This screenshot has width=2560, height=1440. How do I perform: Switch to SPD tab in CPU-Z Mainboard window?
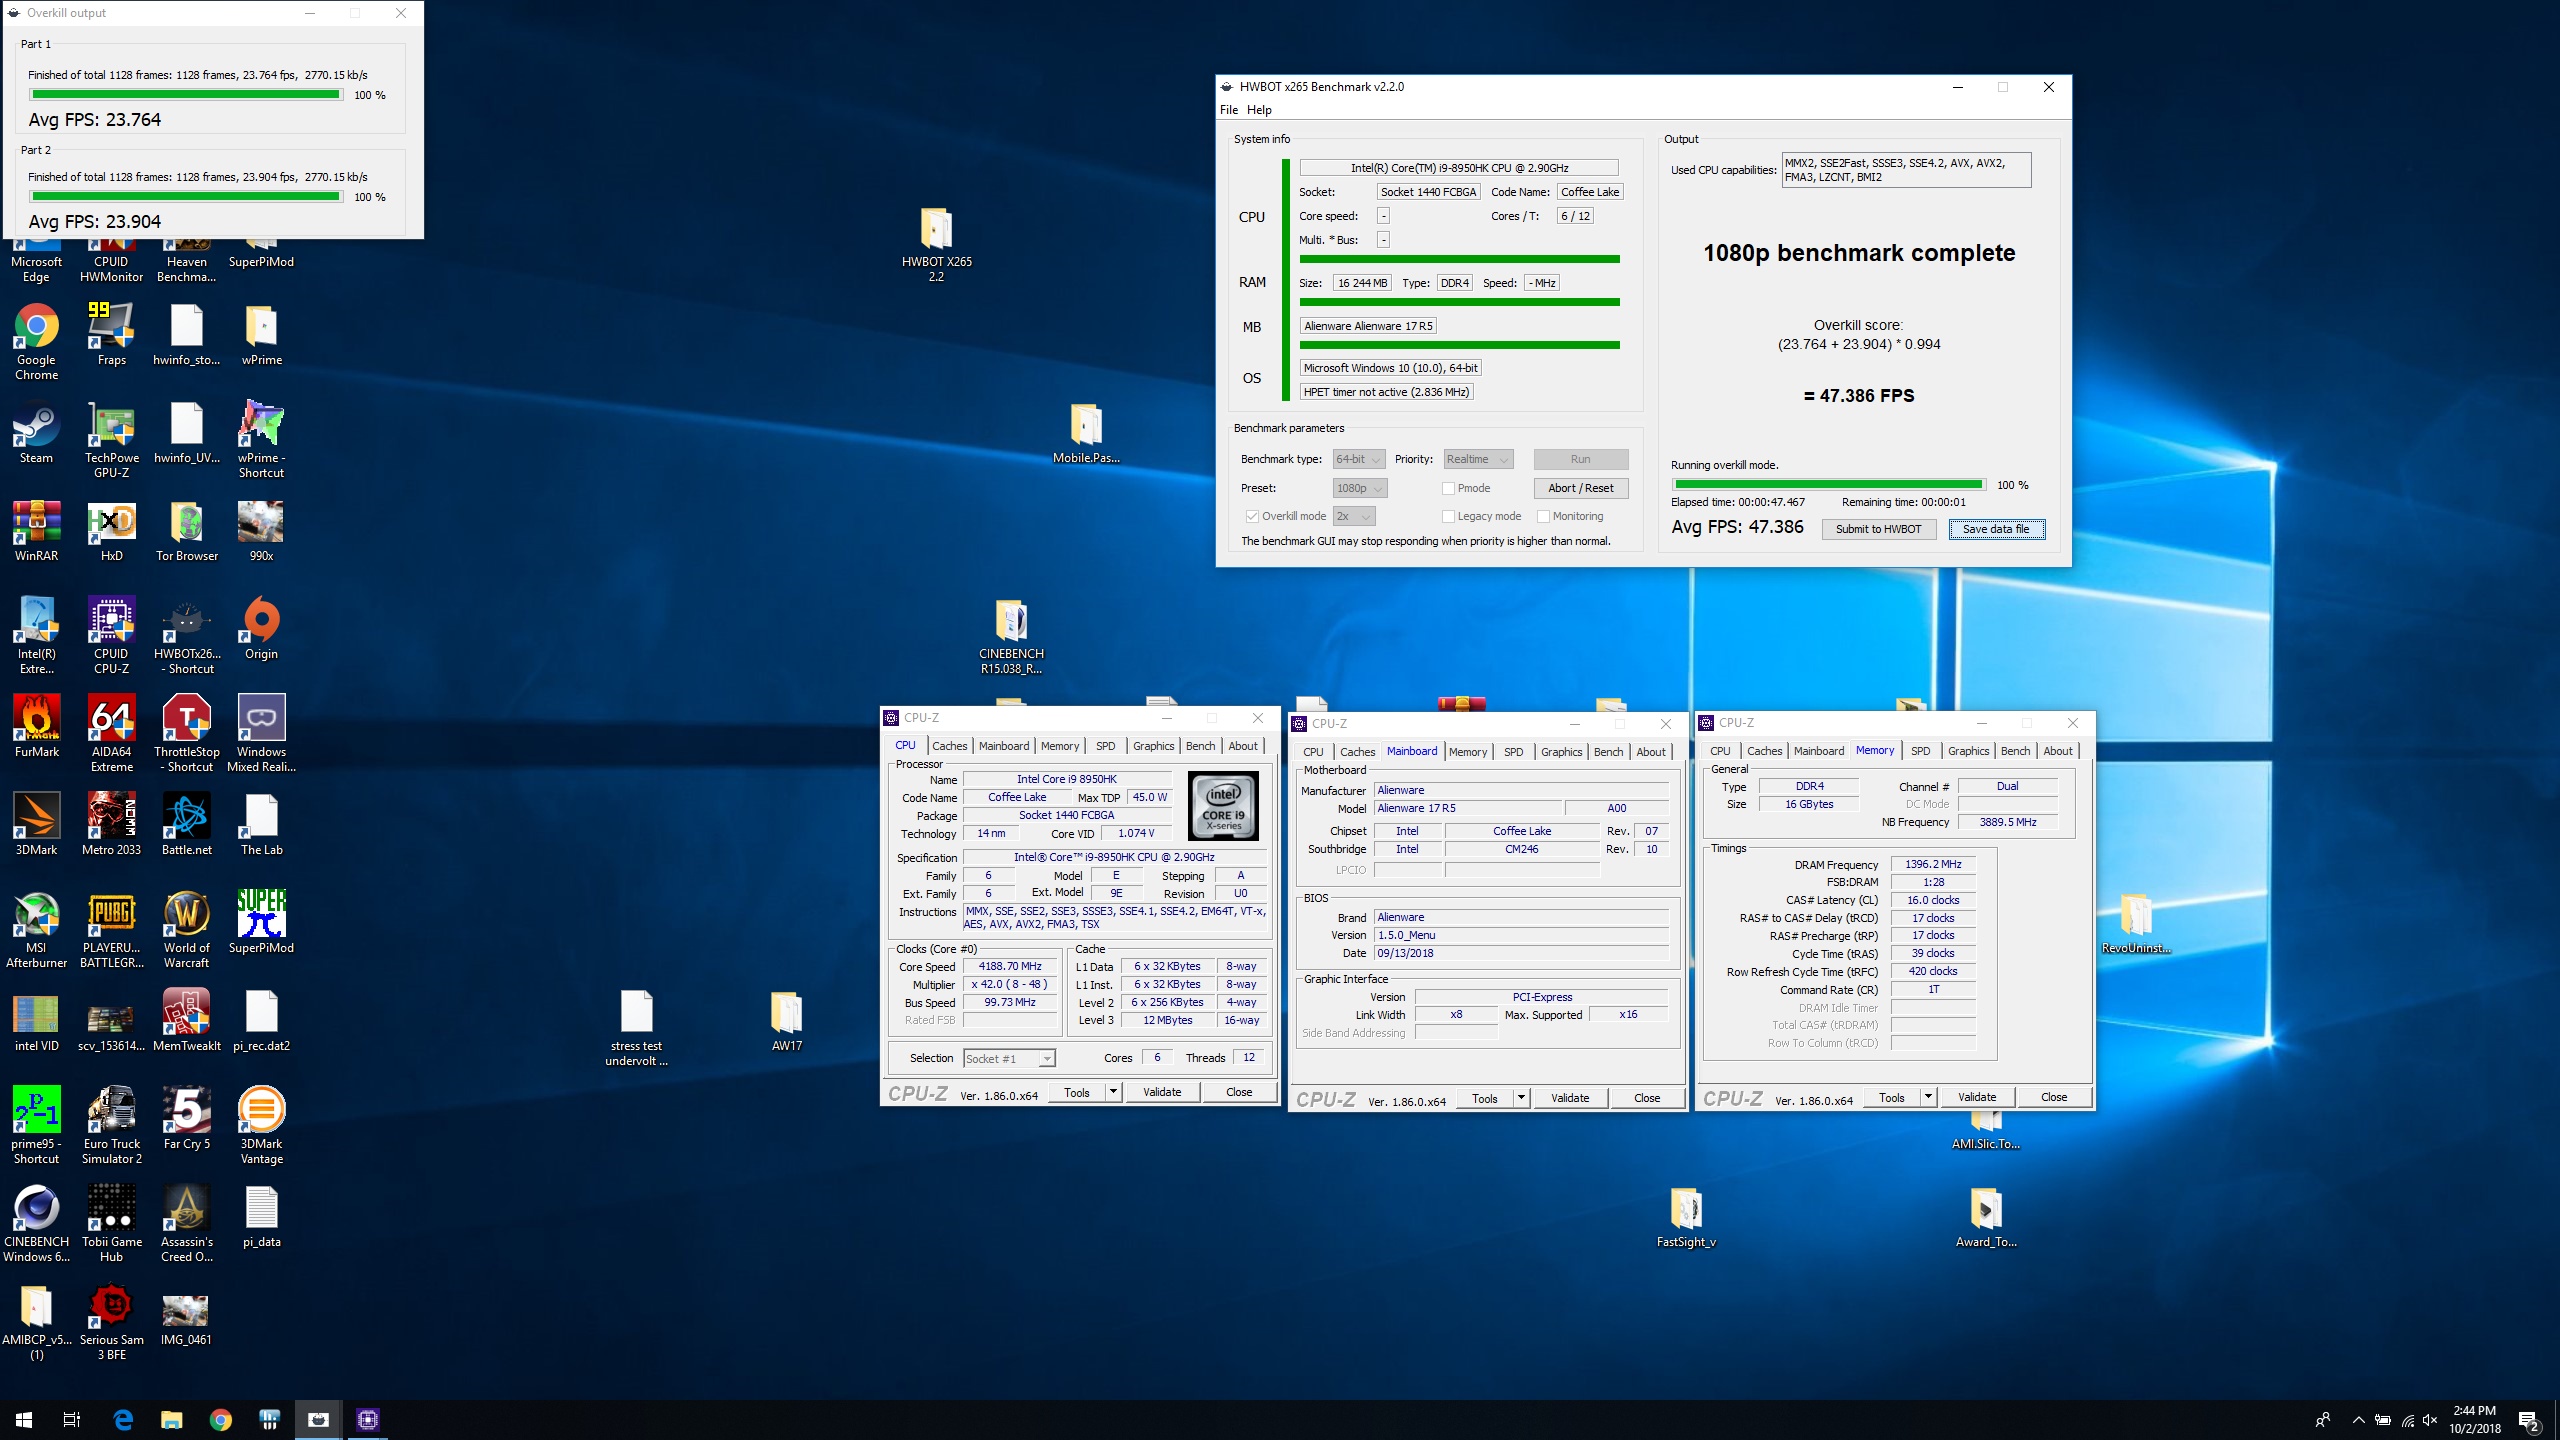[x=1514, y=752]
